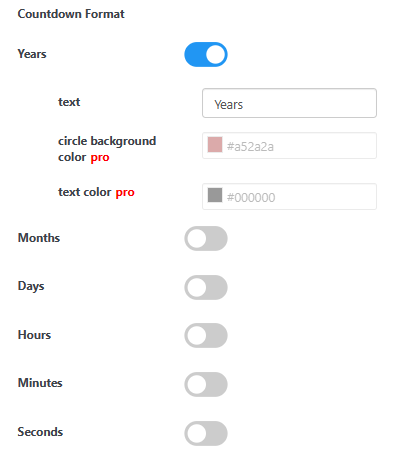
Task: Click the #000000 hex color field
Action: click(289, 196)
